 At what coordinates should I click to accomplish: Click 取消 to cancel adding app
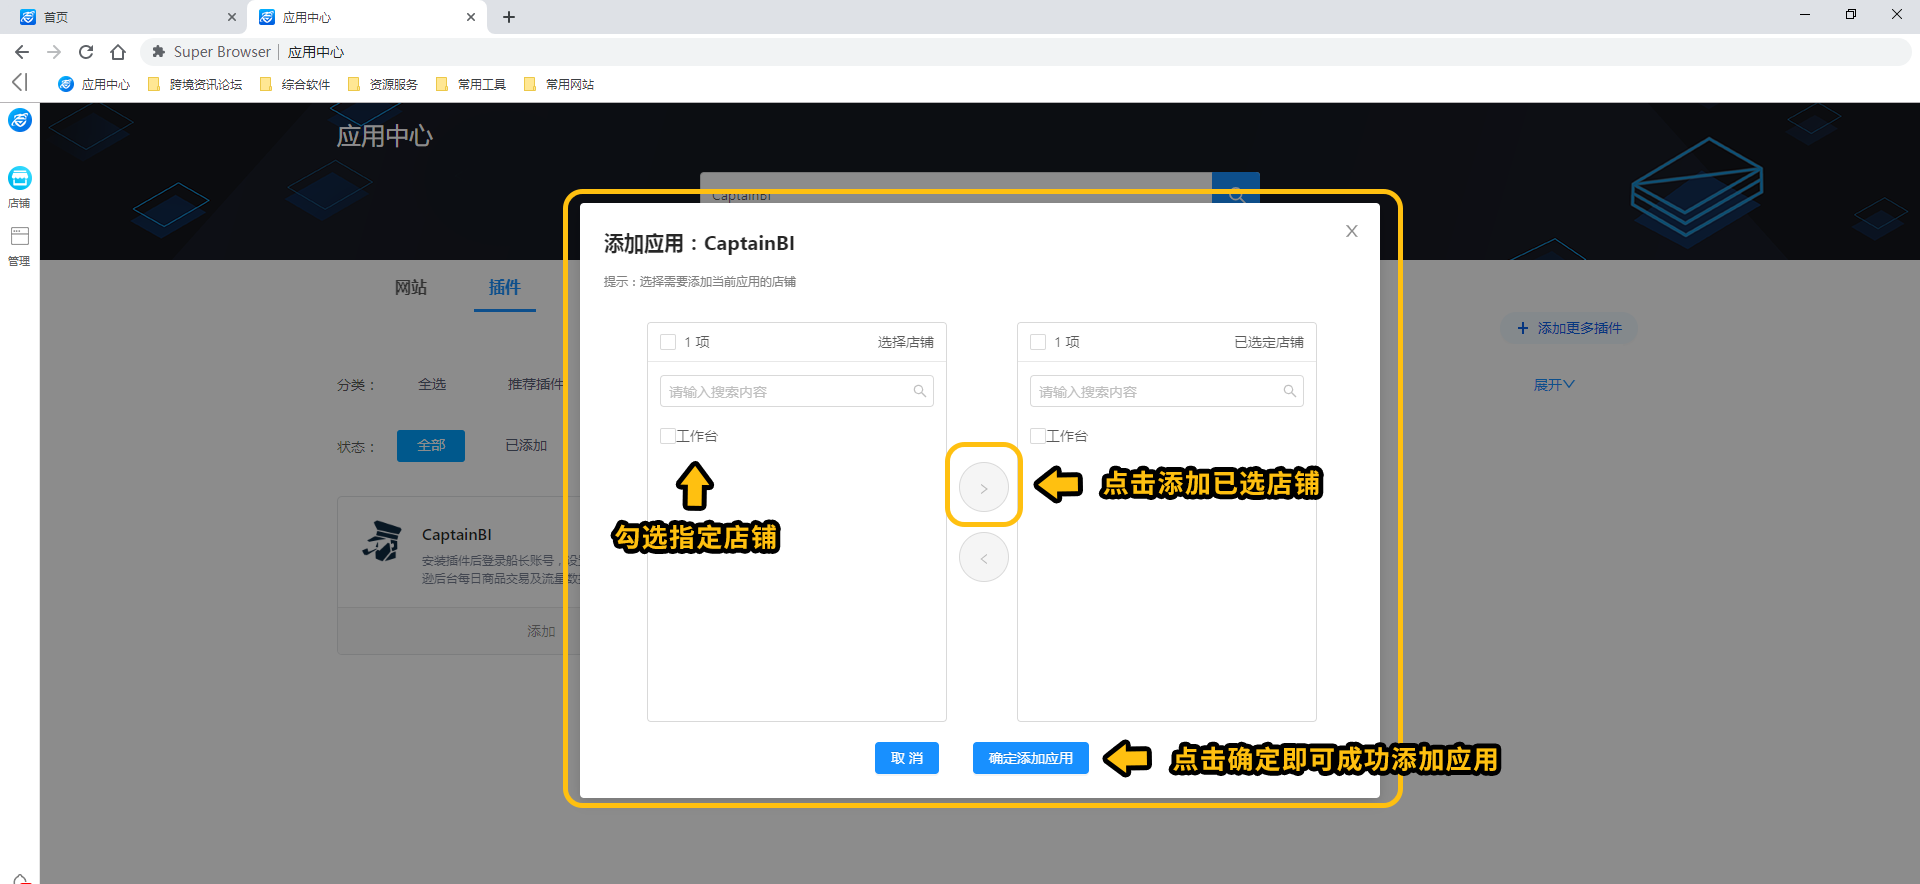(x=907, y=758)
